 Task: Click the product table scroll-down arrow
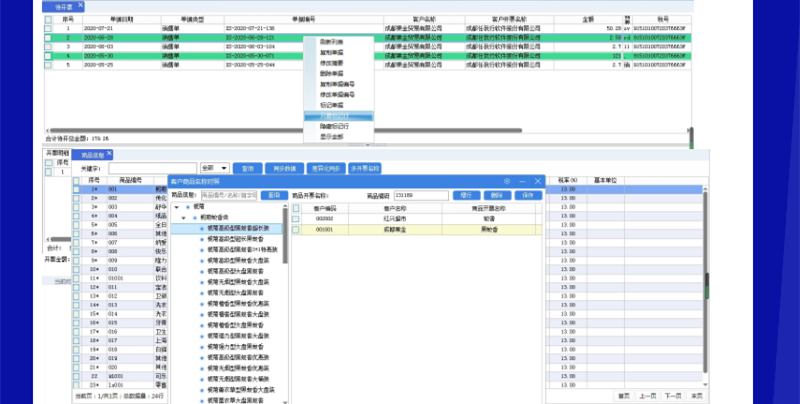click(x=706, y=384)
